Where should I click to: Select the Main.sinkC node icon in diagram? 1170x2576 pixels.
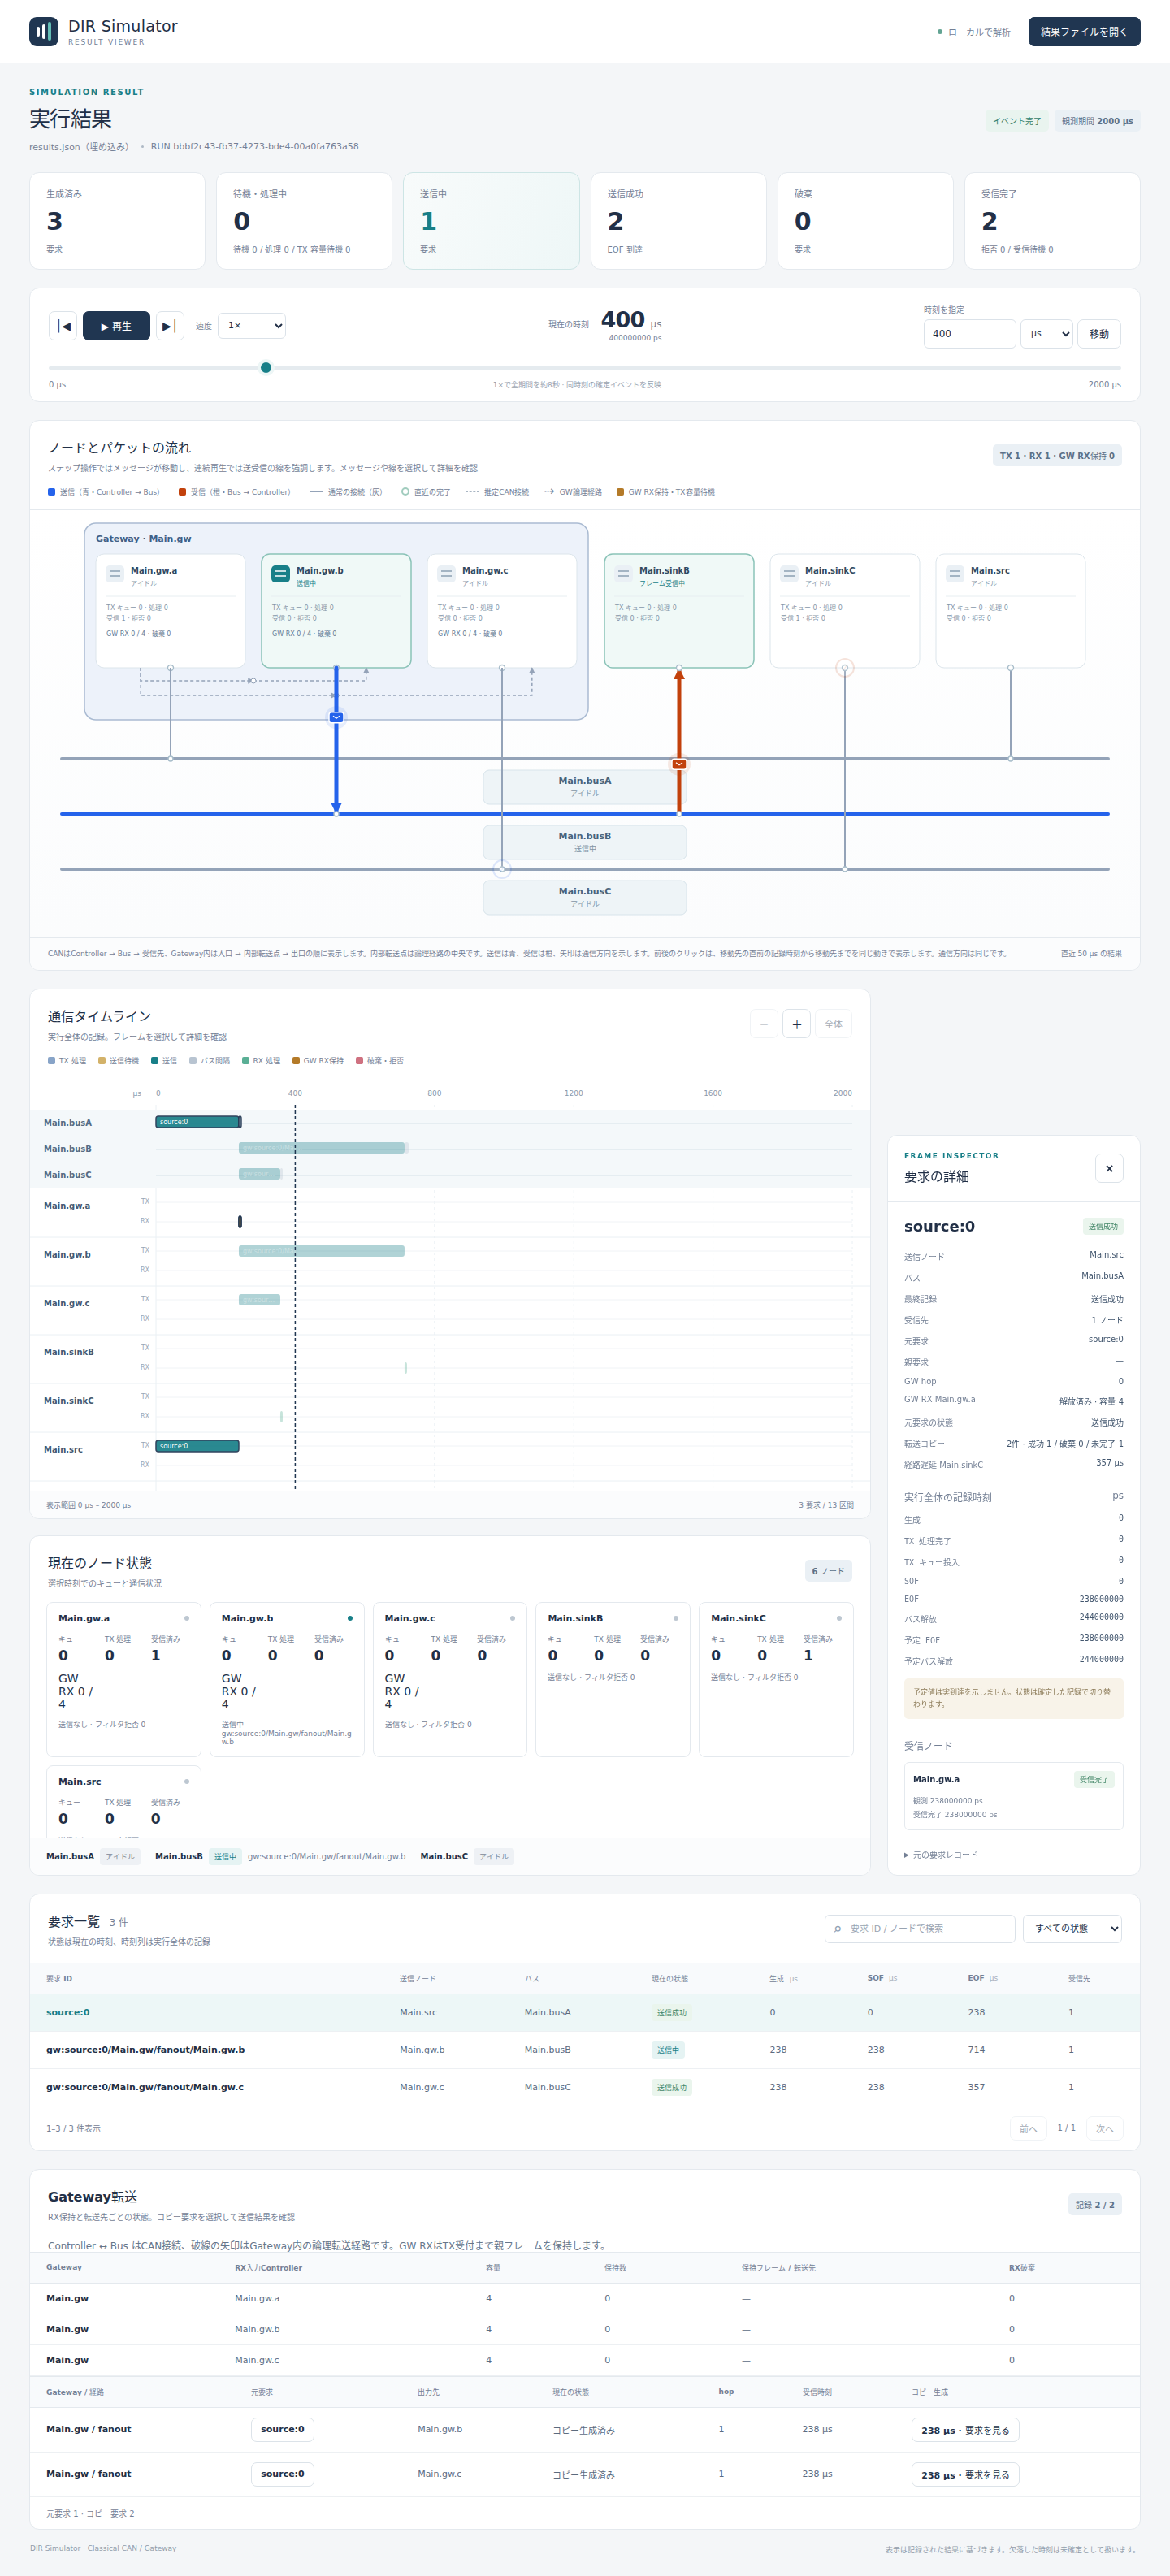click(790, 574)
